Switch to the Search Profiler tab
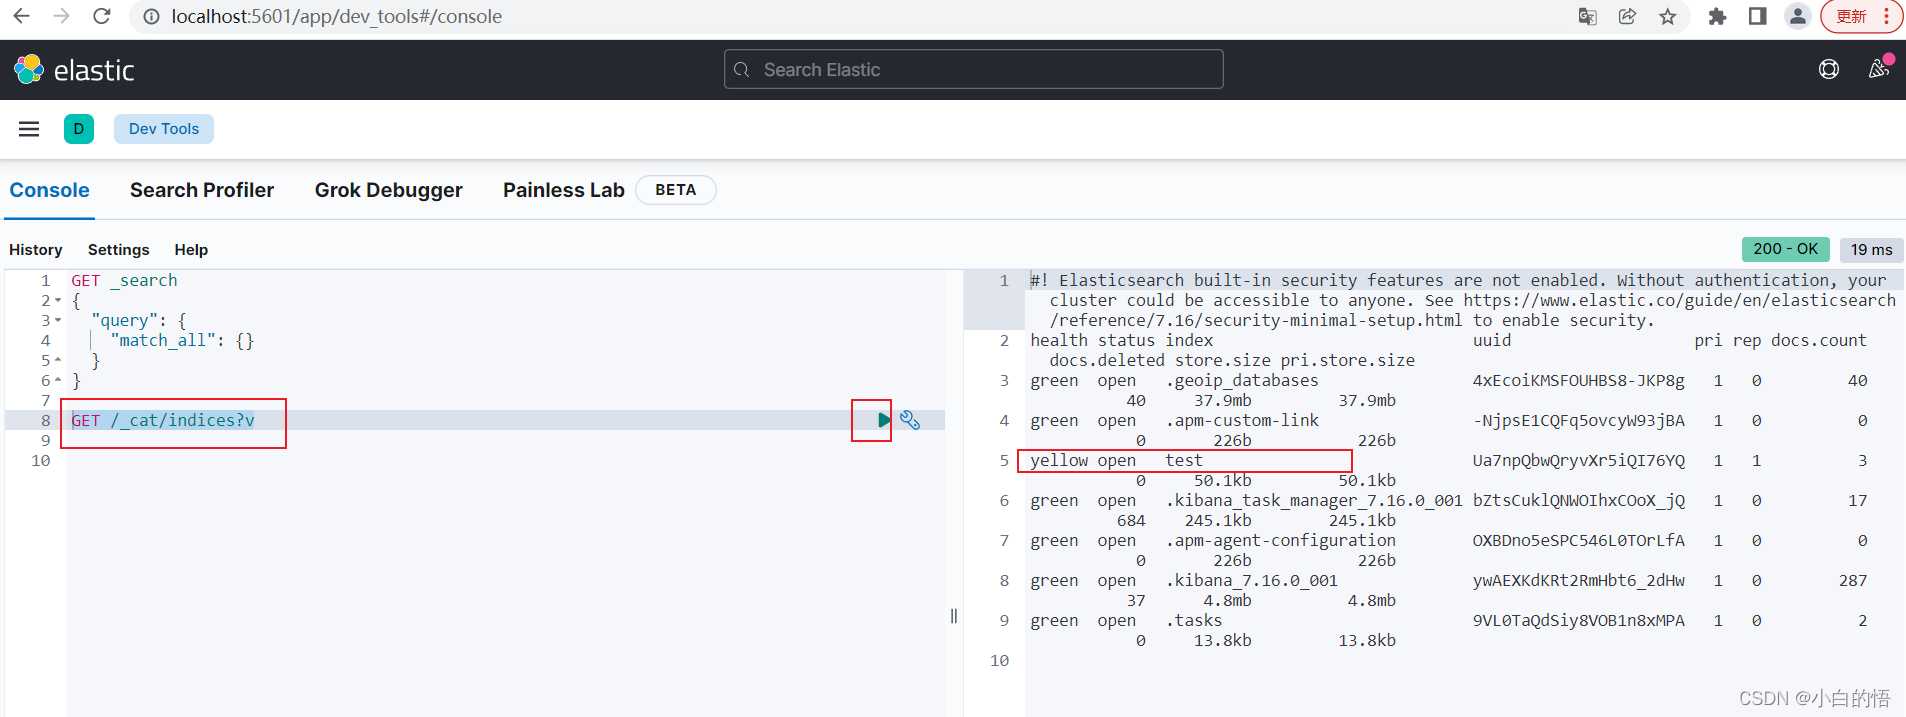Viewport: 1906px width, 717px height. 202,190
